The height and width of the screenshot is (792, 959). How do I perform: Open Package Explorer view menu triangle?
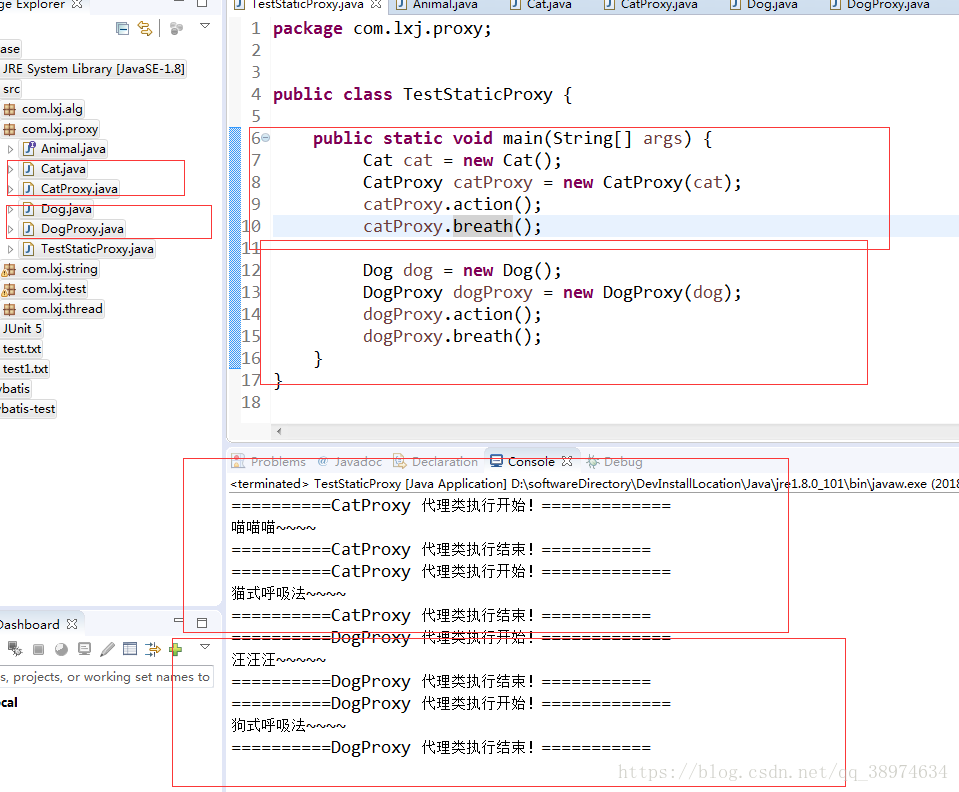[205, 26]
